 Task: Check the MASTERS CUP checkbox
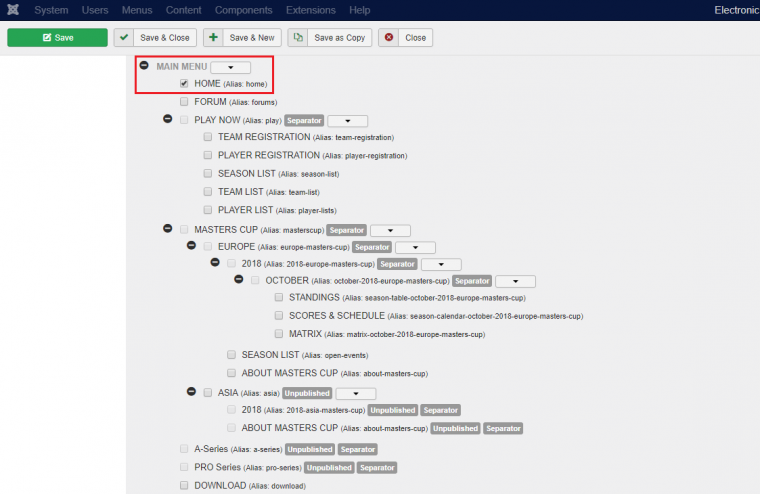point(184,229)
